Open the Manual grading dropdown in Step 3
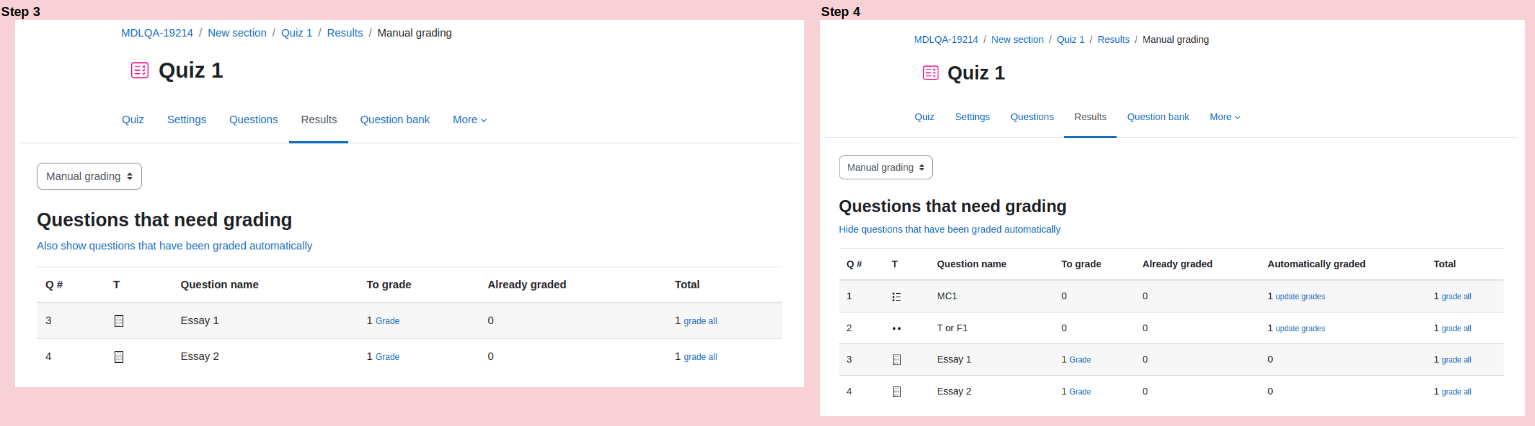Viewport: 1535px width, 426px height. [x=89, y=176]
